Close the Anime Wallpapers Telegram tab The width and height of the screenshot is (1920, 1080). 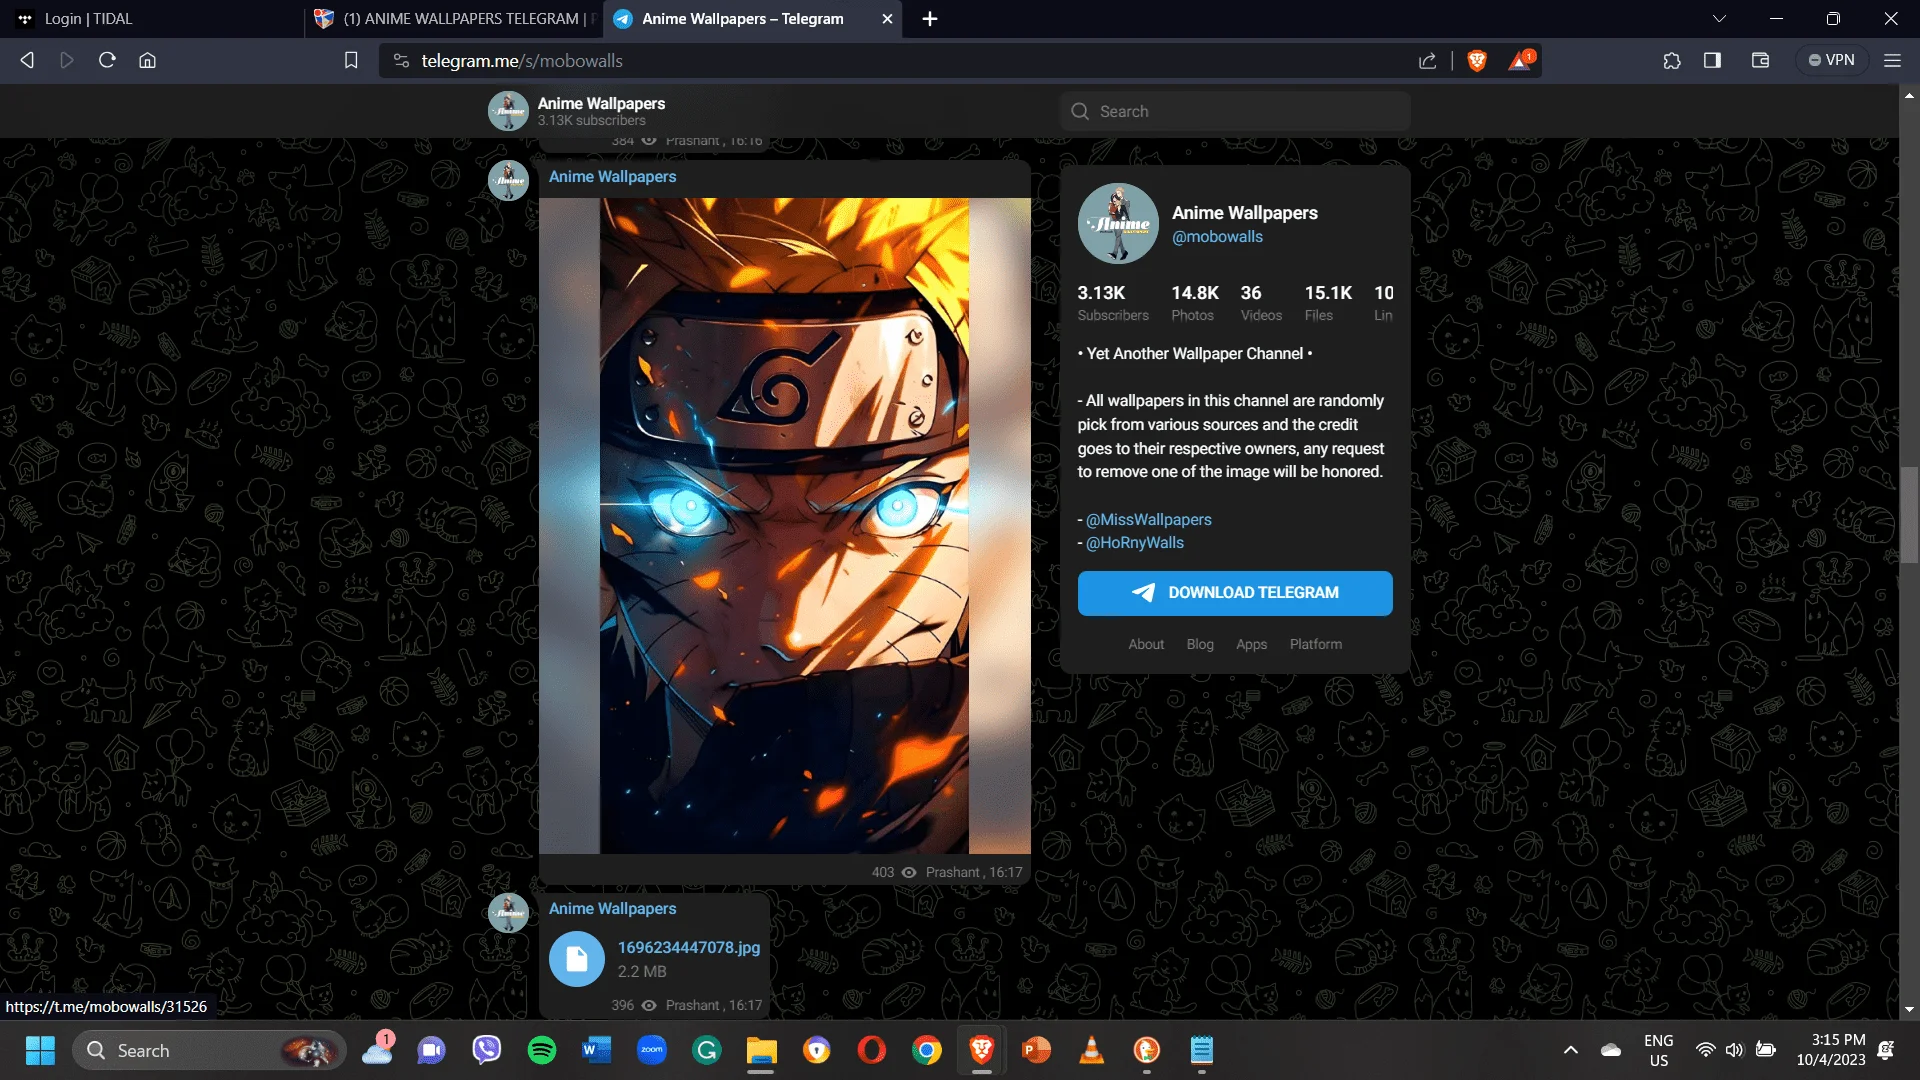887,18
